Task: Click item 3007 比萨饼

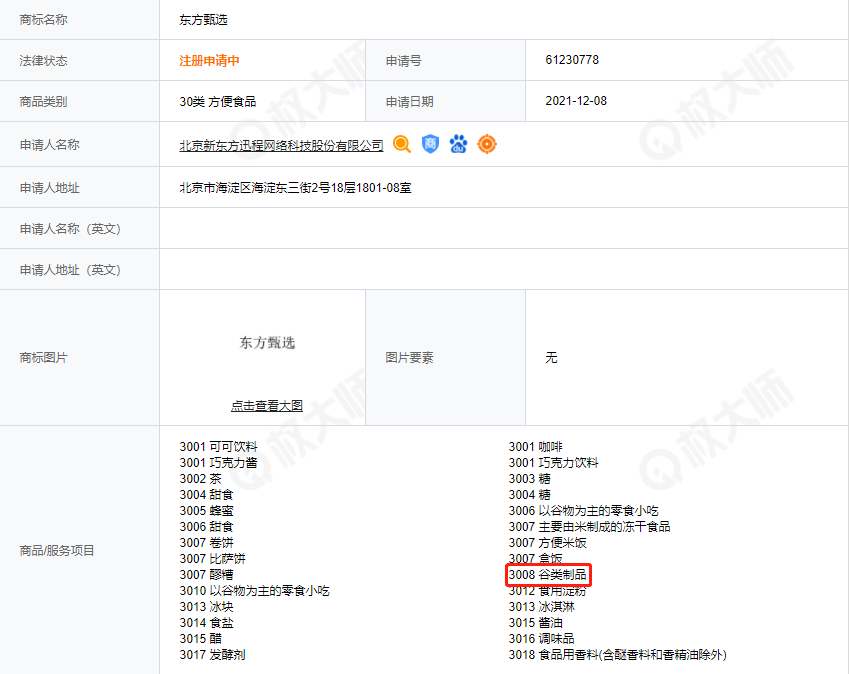Action: pos(212,558)
